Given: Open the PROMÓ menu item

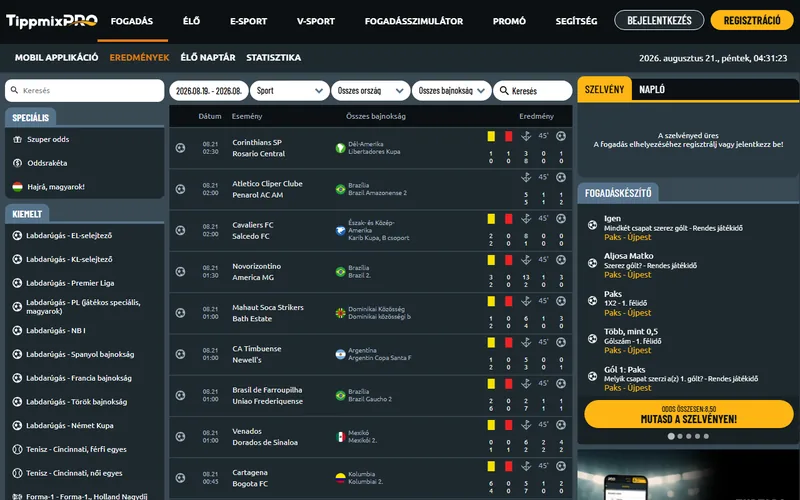Looking at the screenshot, I should click(509, 21).
